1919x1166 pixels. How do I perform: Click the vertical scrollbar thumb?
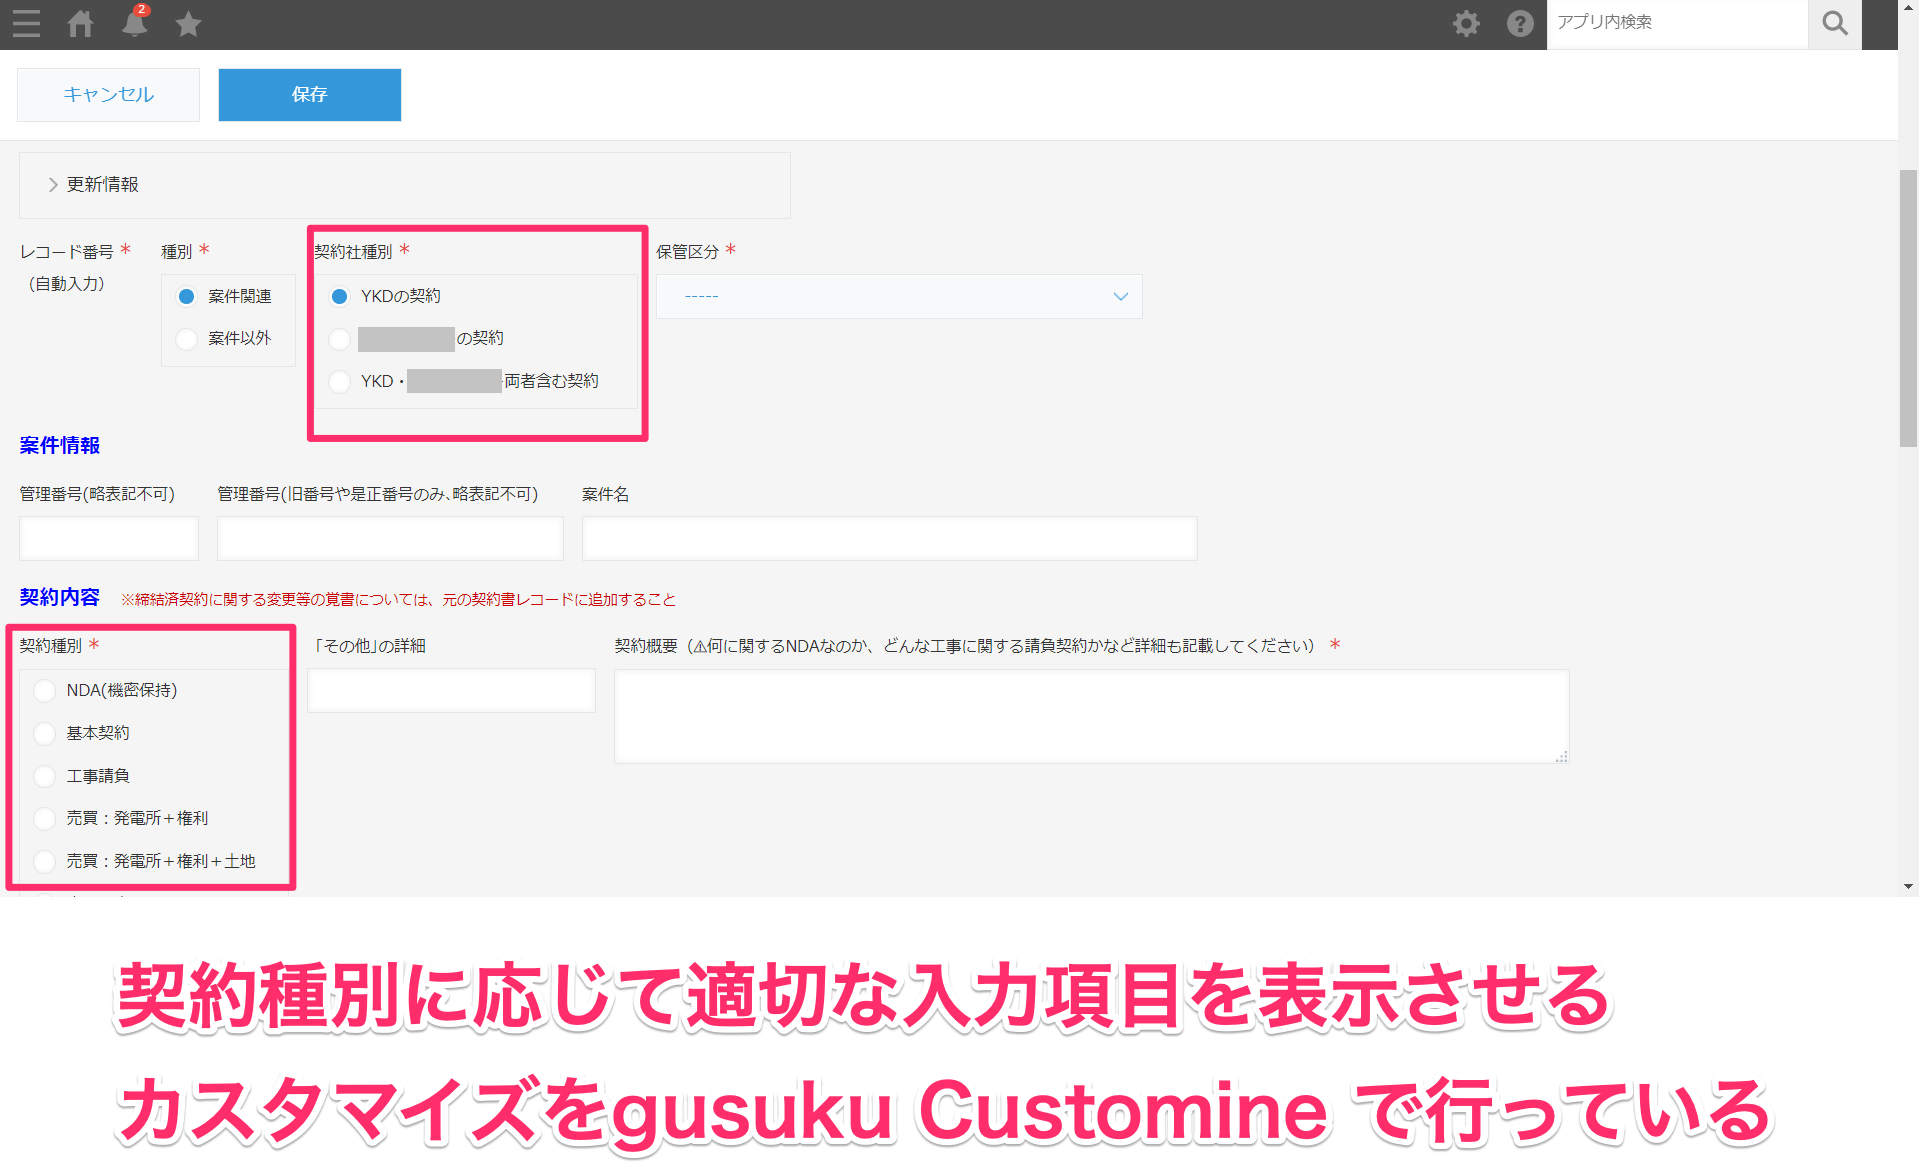[x=1909, y=308]
